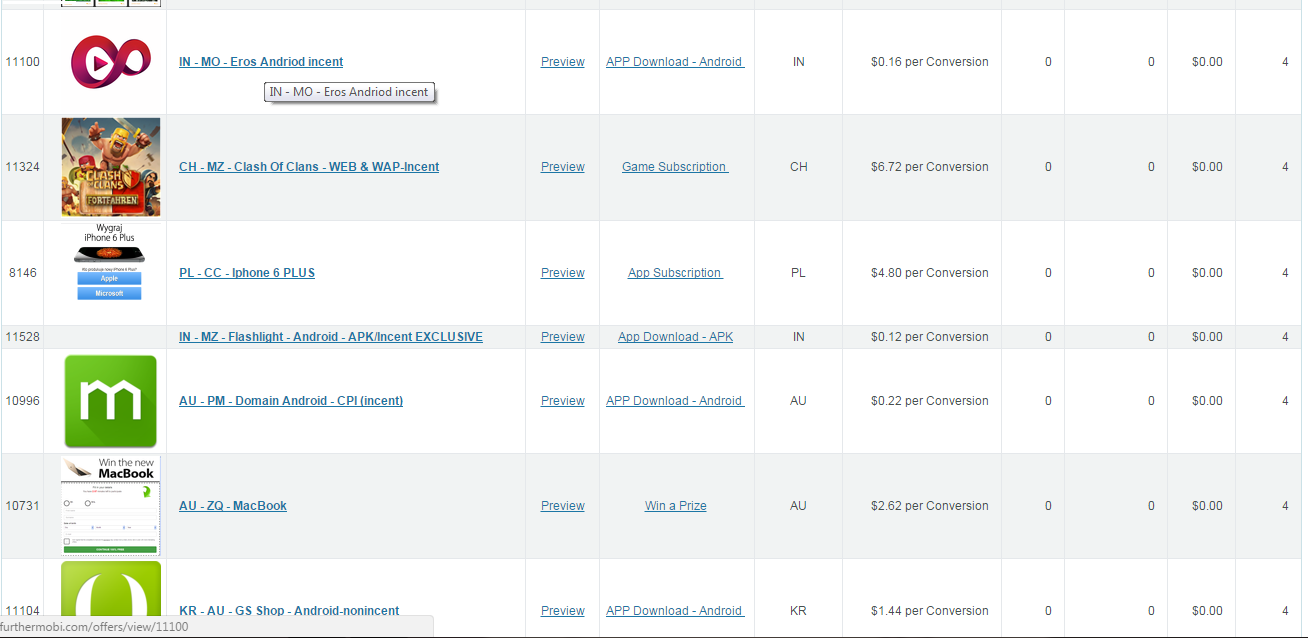
Task: Click the green GS Shop app icon
Action: click(110, 600)
